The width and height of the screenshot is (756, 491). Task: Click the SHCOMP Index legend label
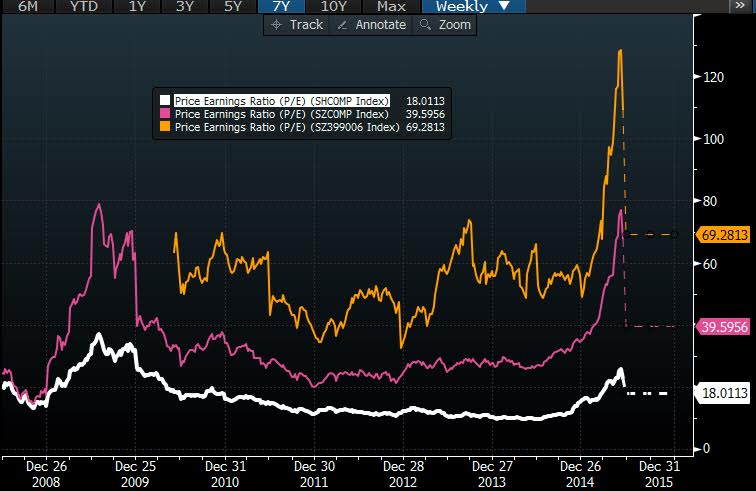click(281, 101)
